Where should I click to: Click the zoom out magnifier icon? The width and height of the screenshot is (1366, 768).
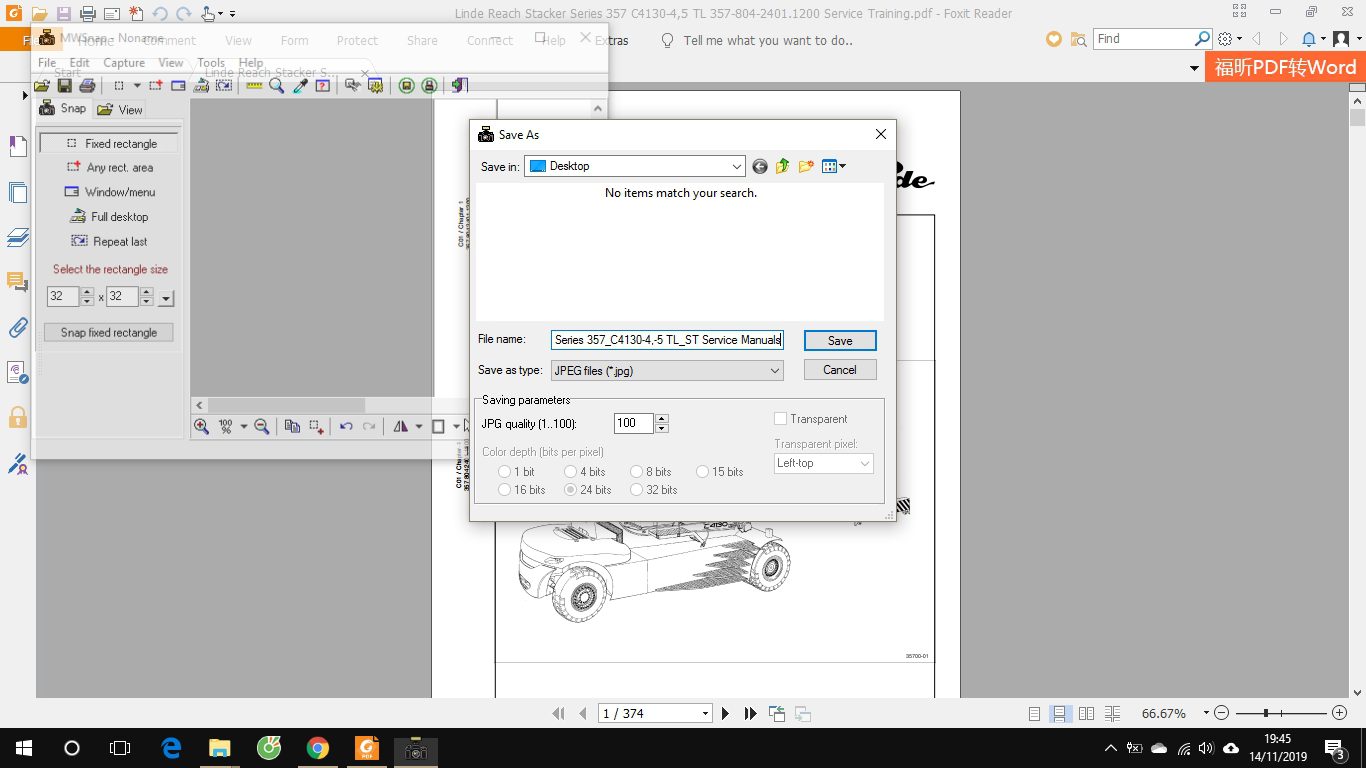(x=262, y=426)
